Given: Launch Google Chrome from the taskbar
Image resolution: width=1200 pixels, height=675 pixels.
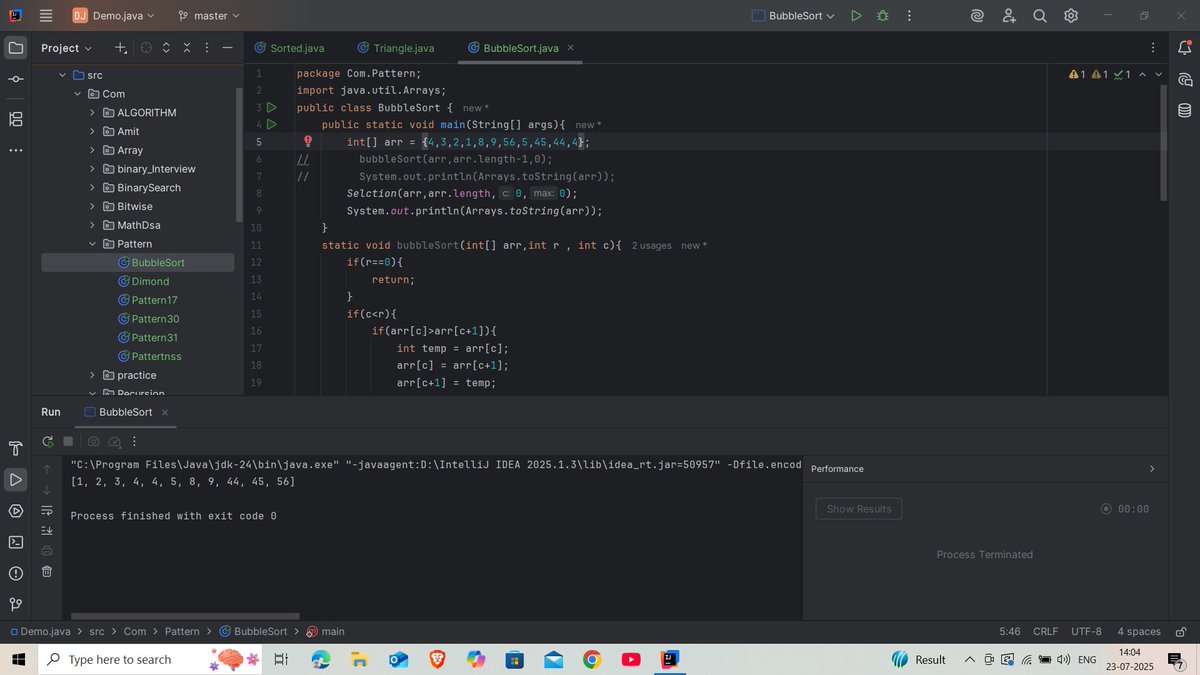Looking at the screenshot, I should coord(592,659).
